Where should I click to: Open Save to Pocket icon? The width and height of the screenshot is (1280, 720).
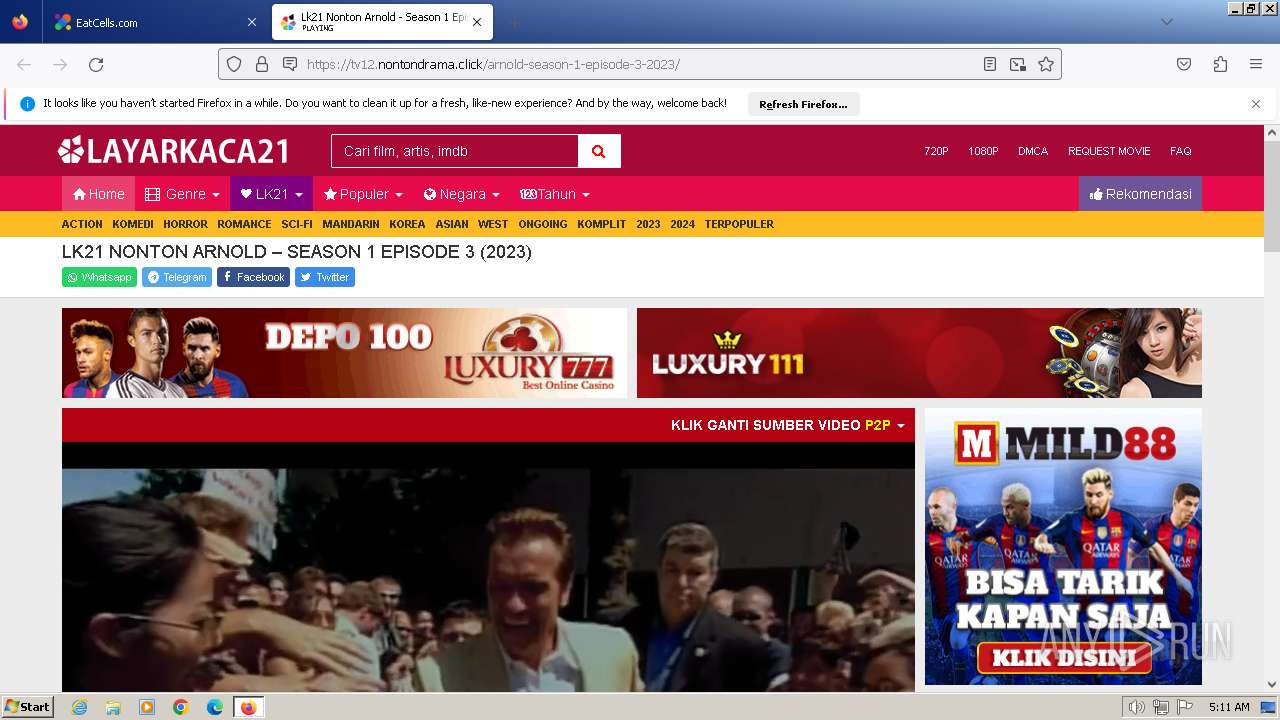pyautogui.click(x=1184, y=64)
